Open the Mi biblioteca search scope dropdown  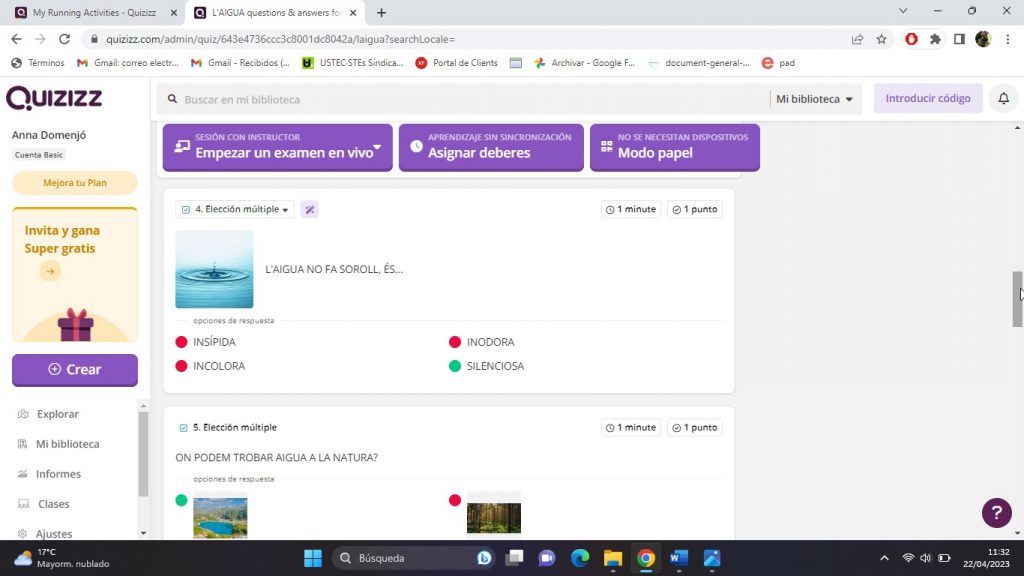click(x=814, y=99)
